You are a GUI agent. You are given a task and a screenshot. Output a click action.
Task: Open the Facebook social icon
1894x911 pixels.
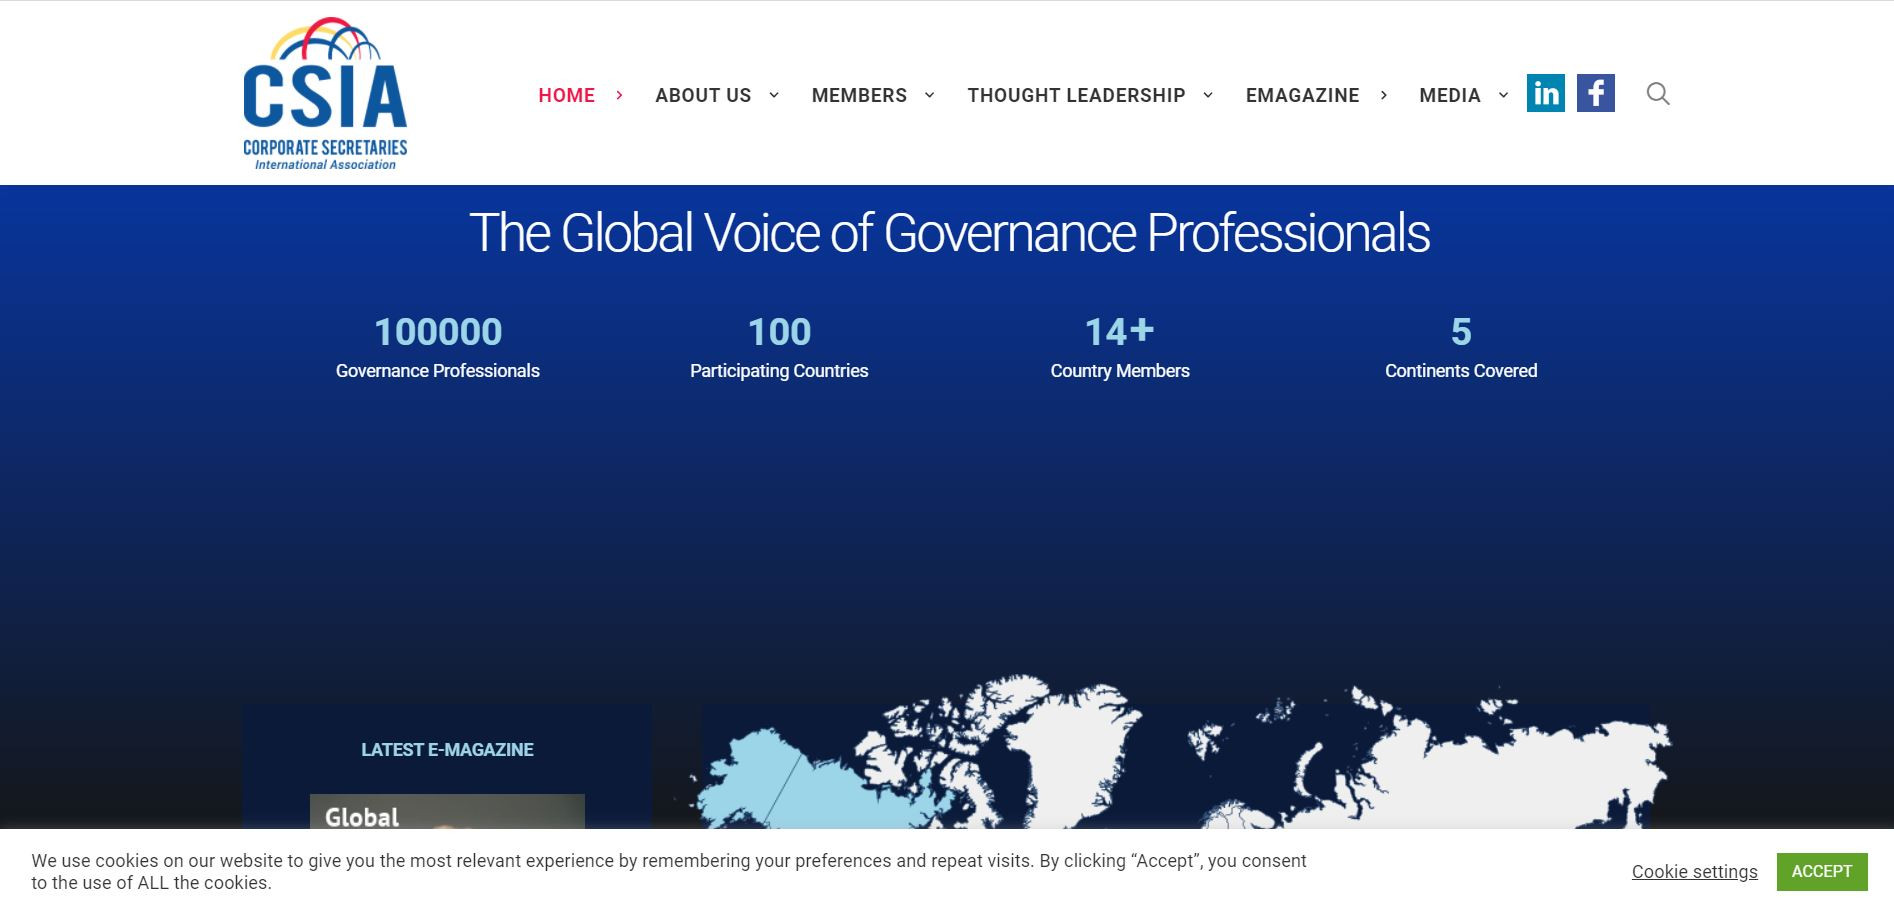[x=1595, y=93]
